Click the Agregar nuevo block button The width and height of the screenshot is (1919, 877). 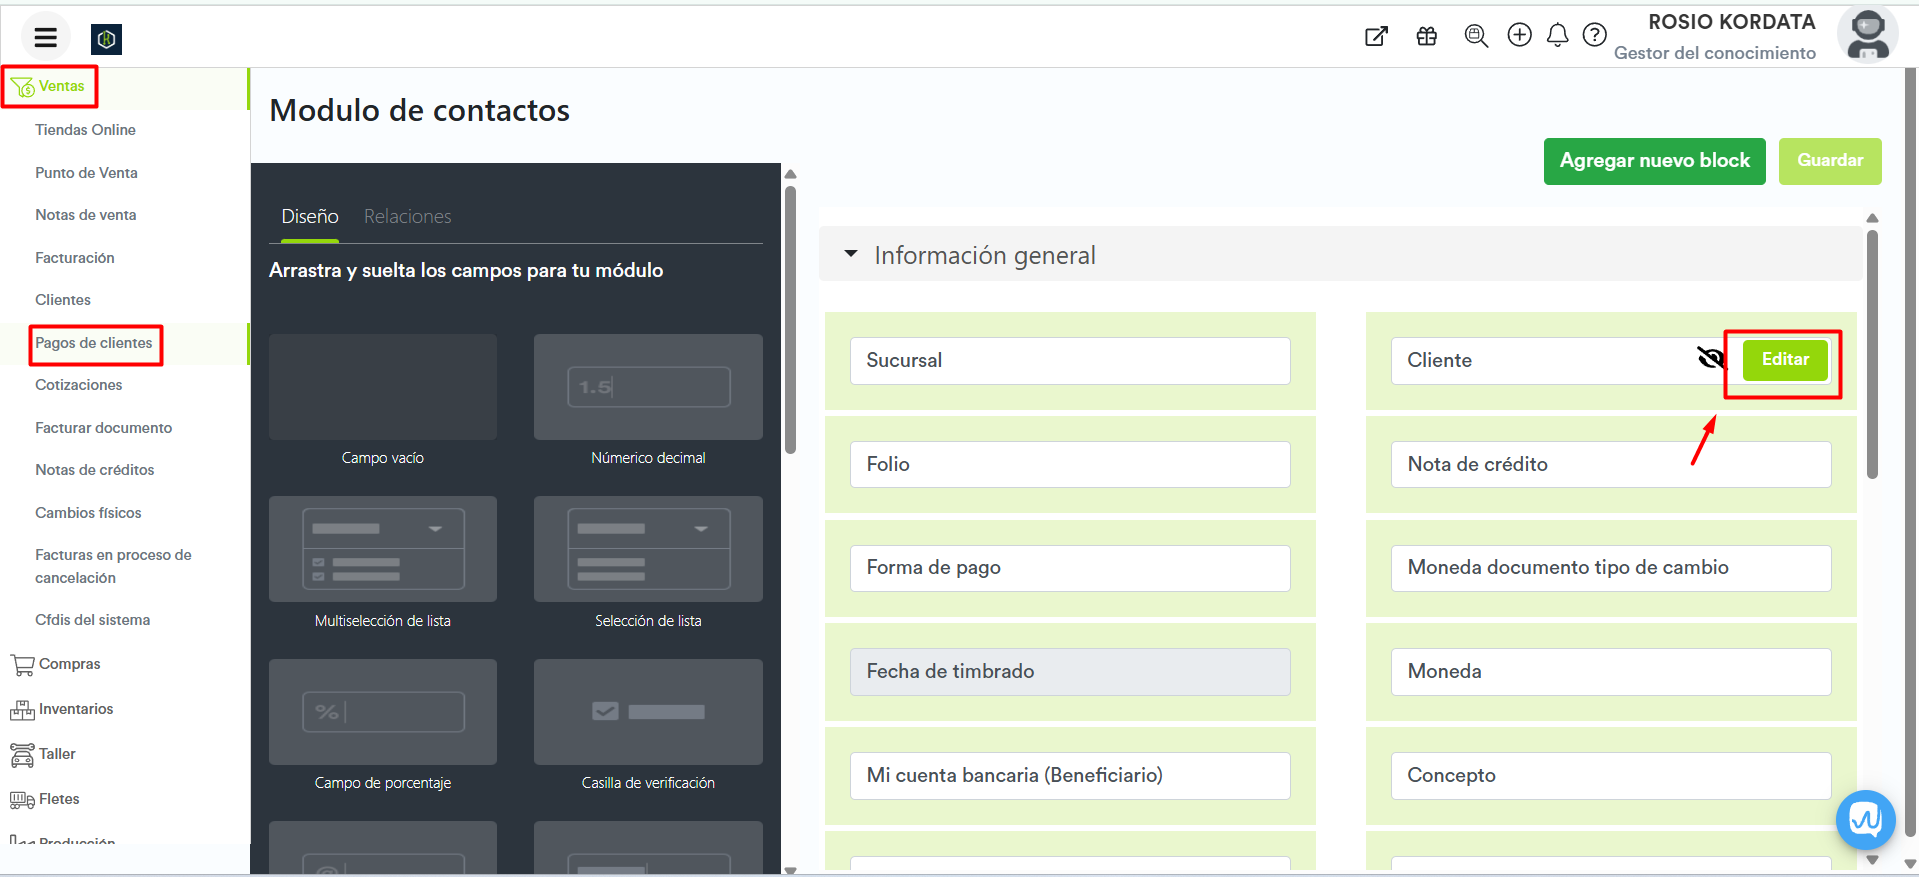(x=1654, y=161)
